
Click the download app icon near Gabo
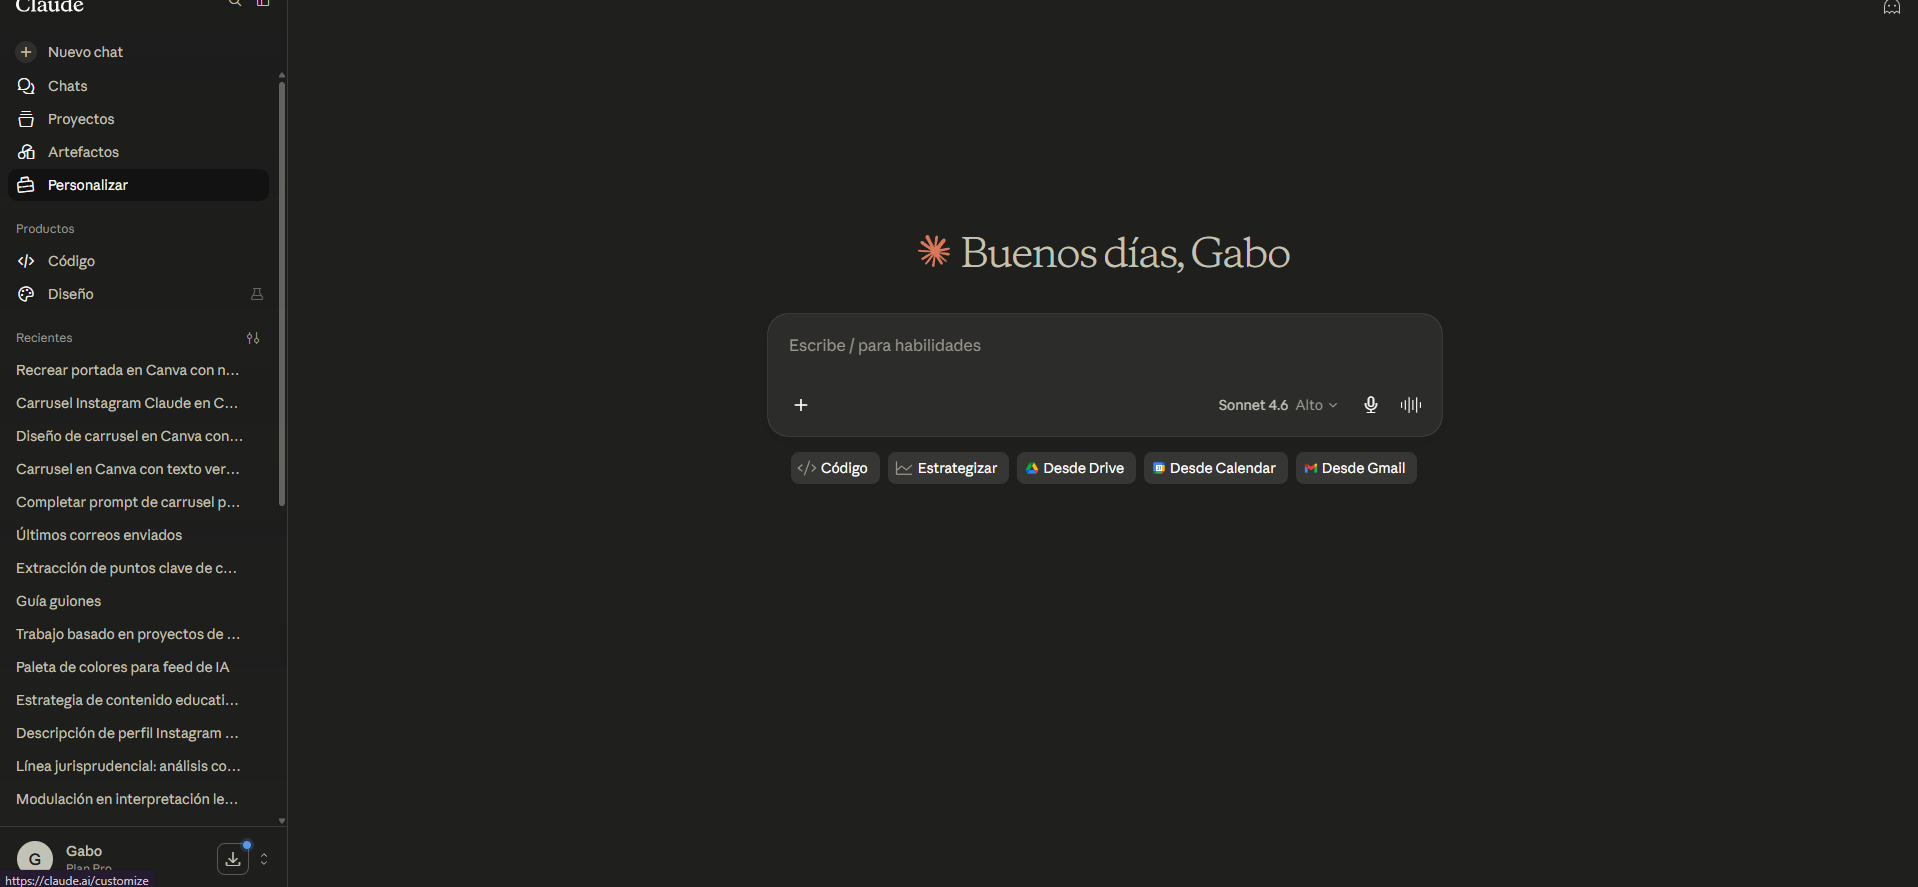[x=233, y=859]
